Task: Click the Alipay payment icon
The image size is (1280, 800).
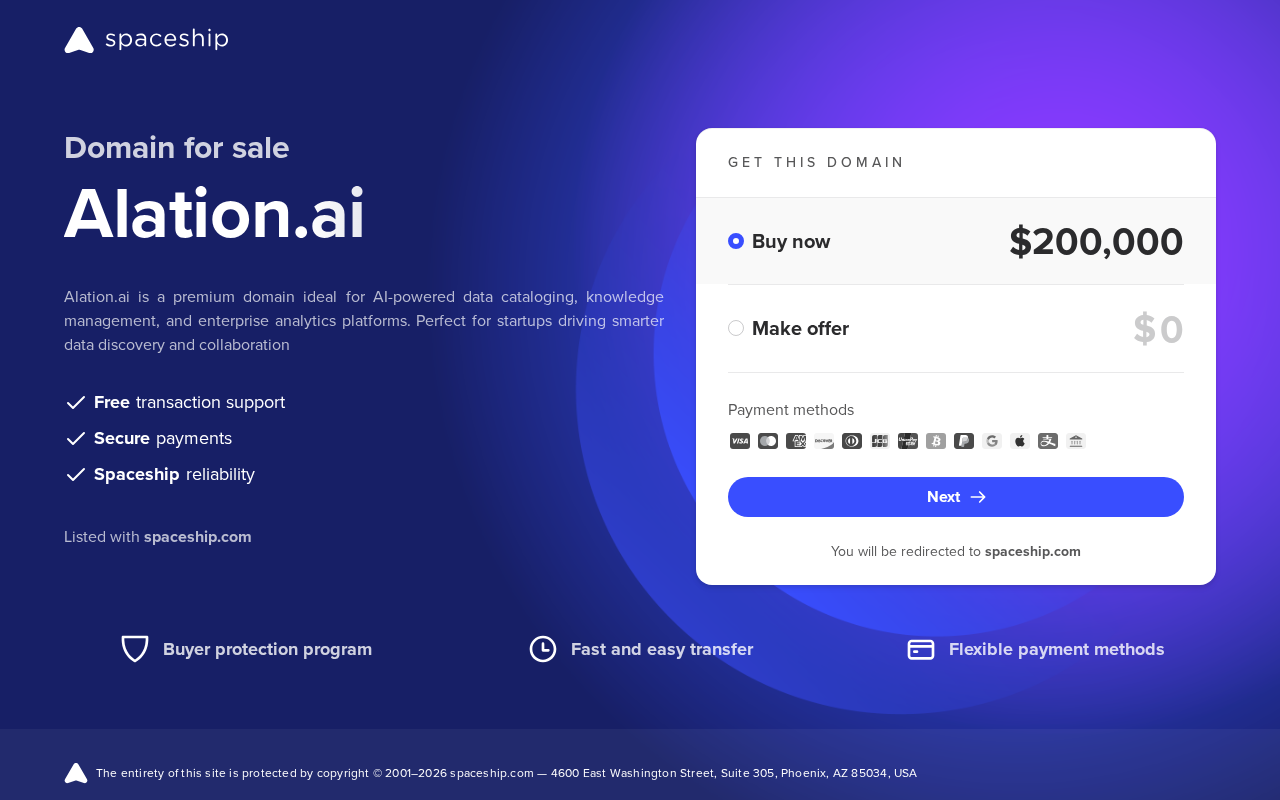Action: [1048, 441]
